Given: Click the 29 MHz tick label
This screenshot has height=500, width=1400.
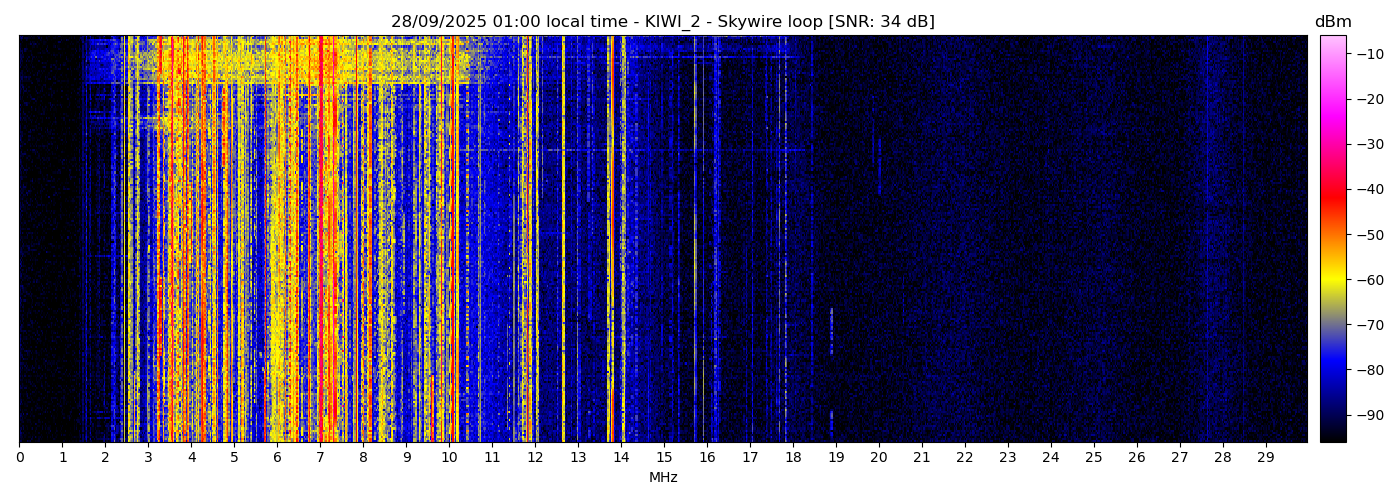Looking at the screenshot, I should click(1265, 458).
